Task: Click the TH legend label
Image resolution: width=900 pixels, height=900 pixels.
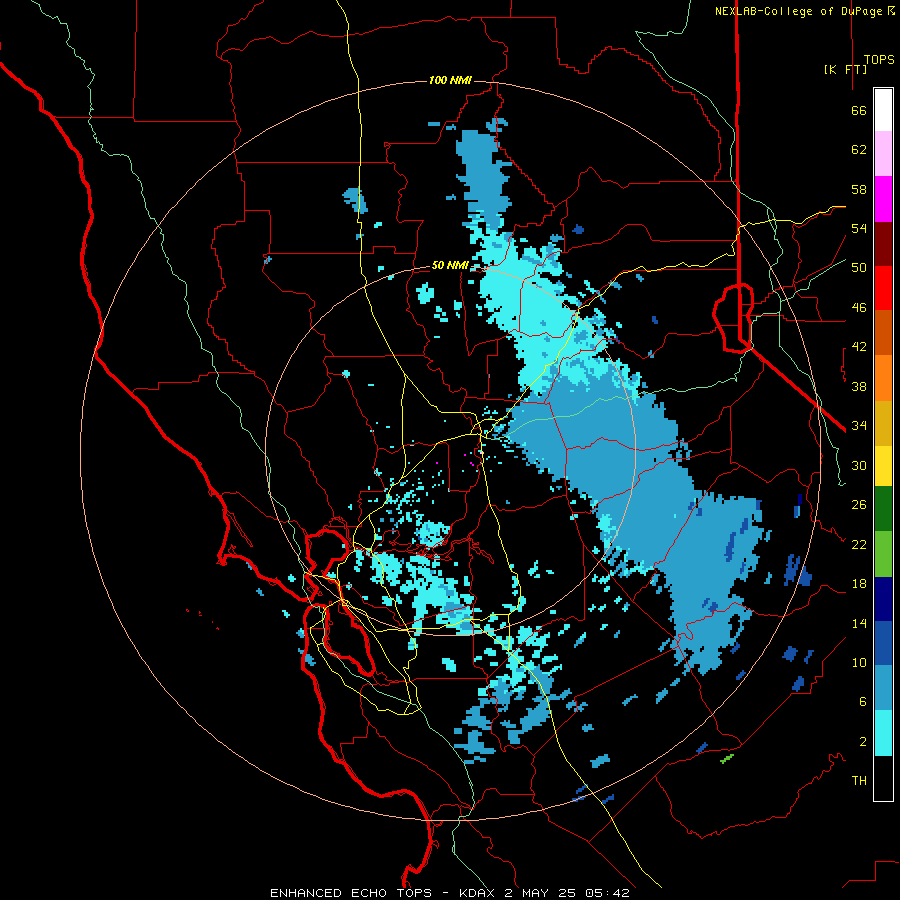Action: tap(859, 781)
